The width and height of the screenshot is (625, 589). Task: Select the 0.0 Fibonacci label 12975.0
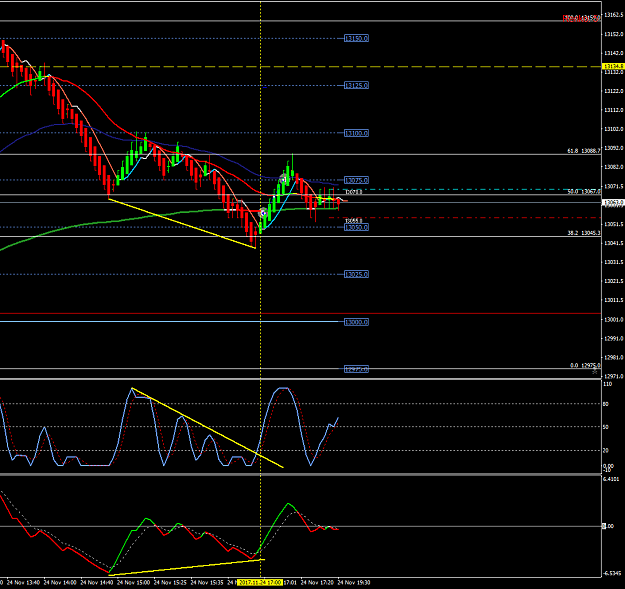coord(585,365)
